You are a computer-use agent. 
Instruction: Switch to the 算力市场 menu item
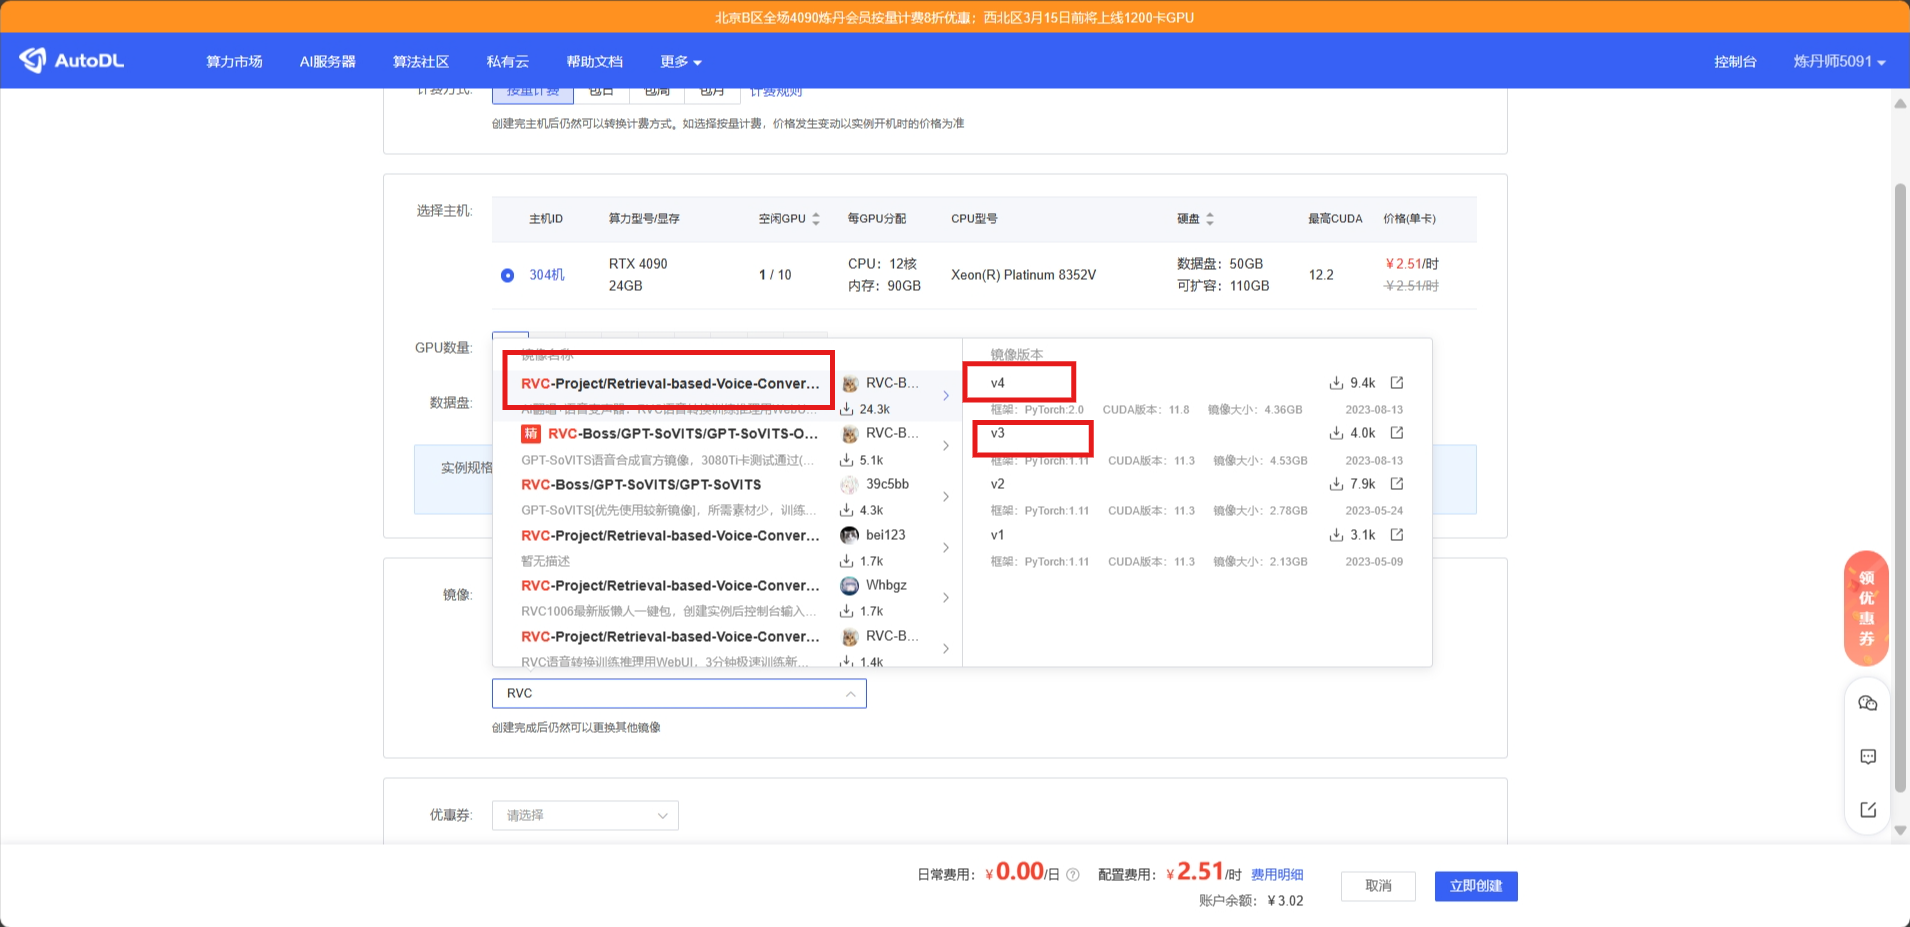tap(233, 61)
